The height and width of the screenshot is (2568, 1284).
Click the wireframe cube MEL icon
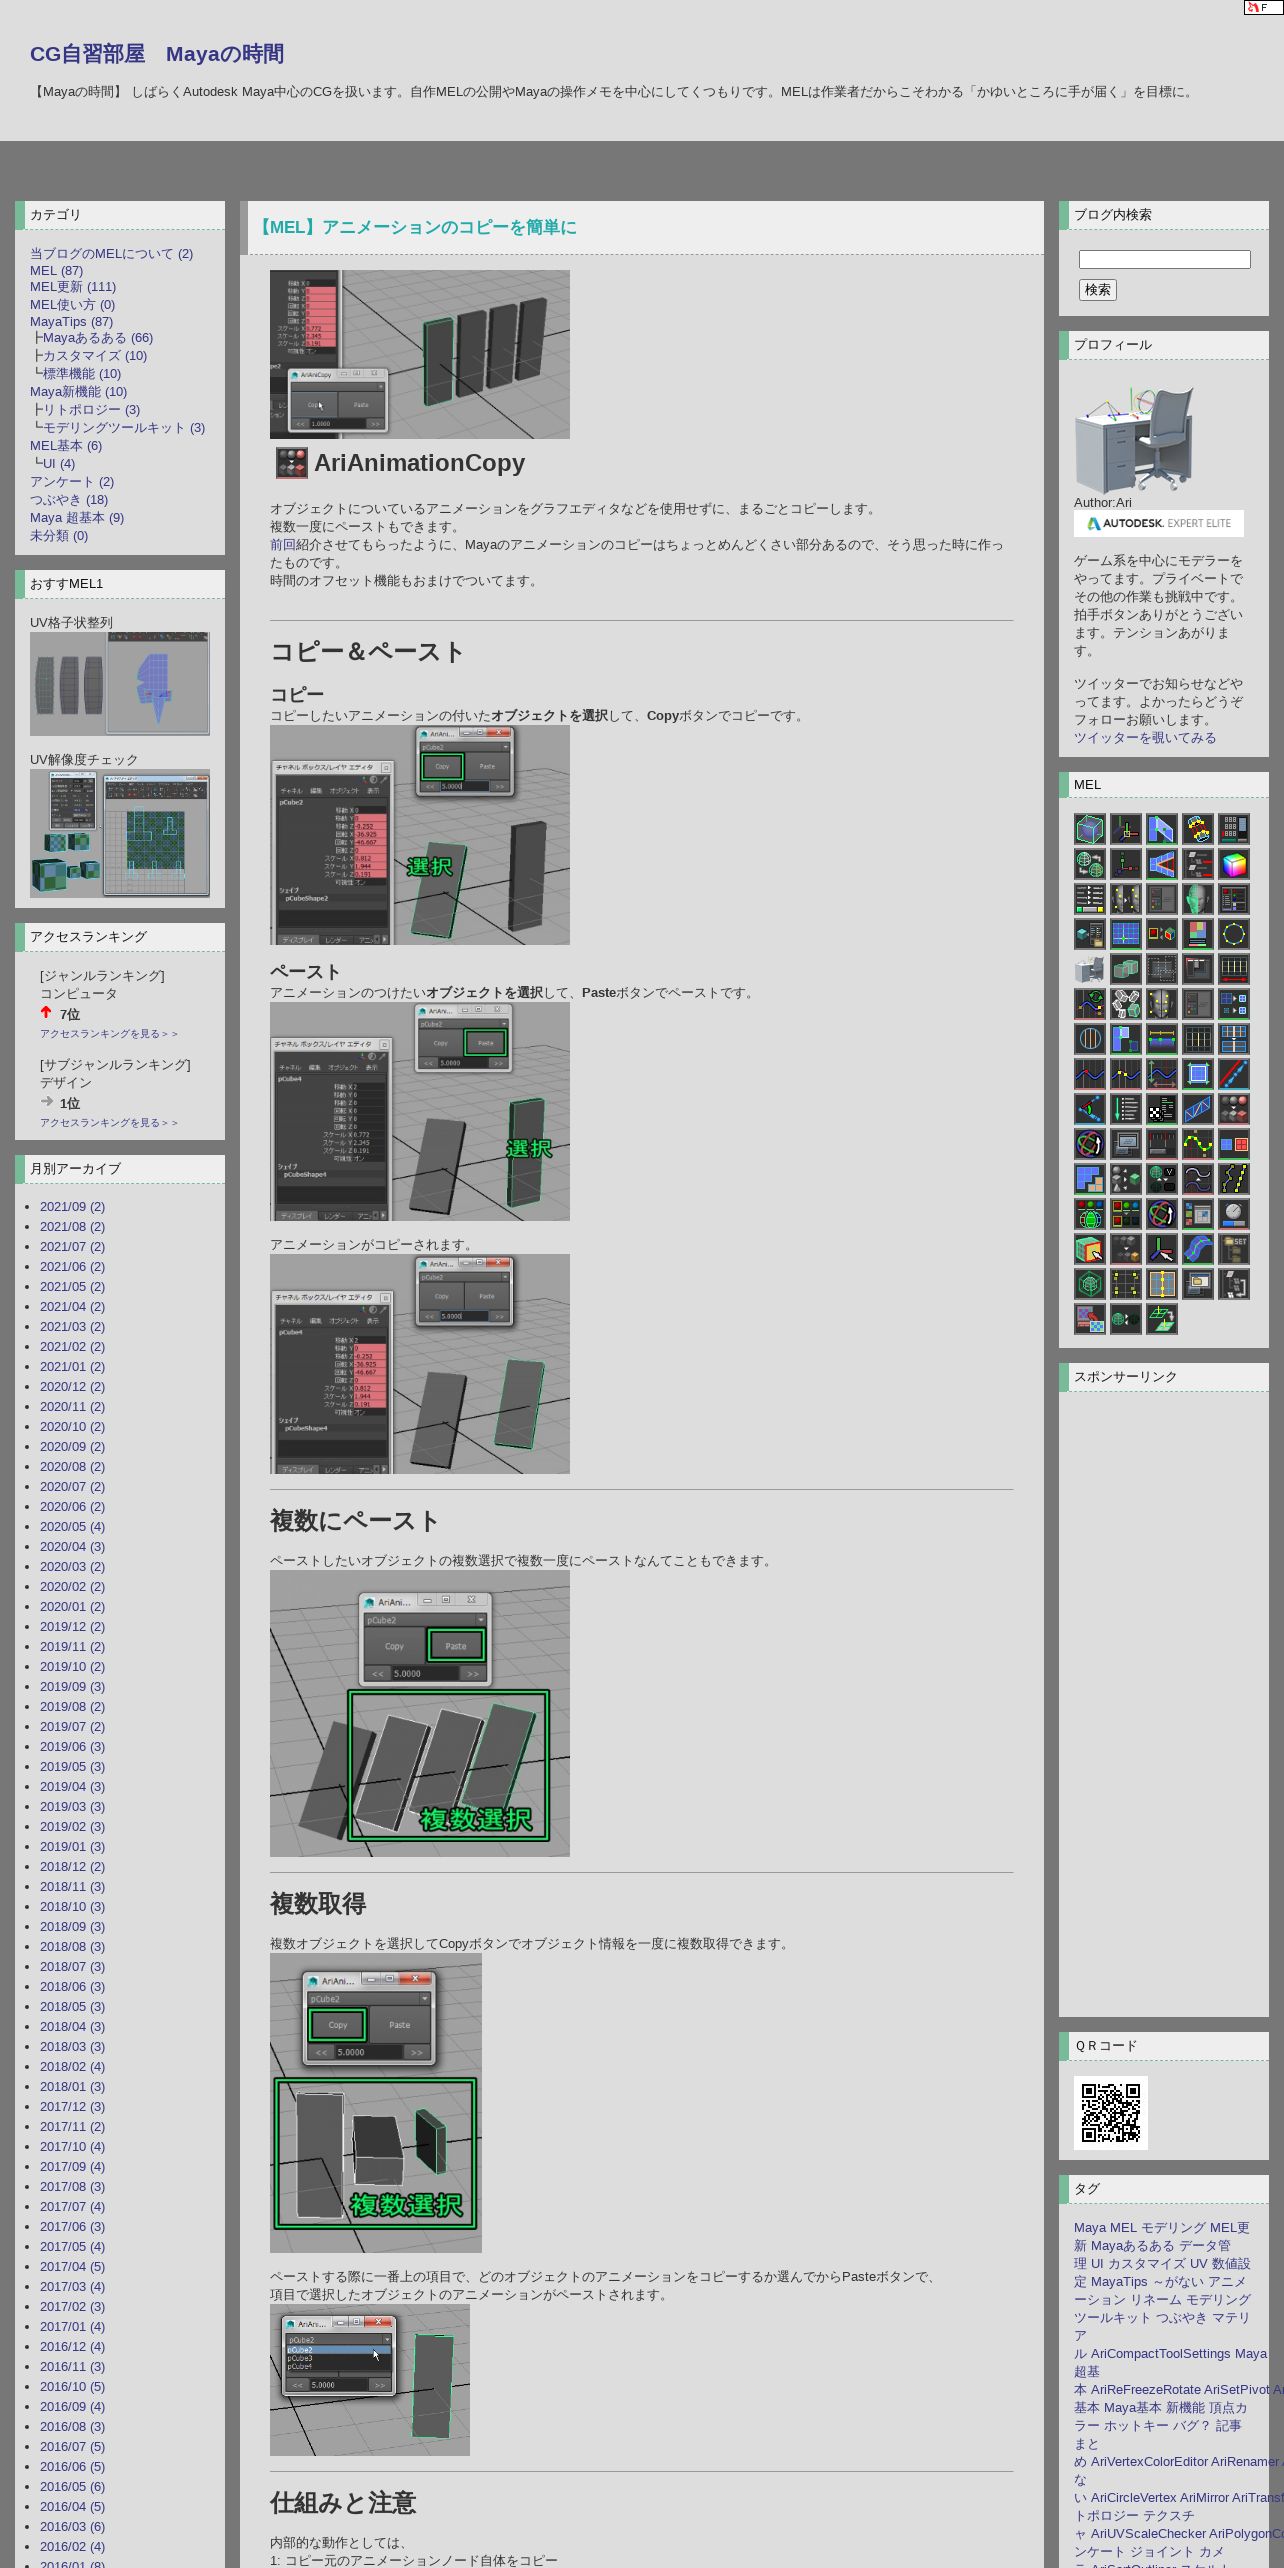coord(1090,829)
